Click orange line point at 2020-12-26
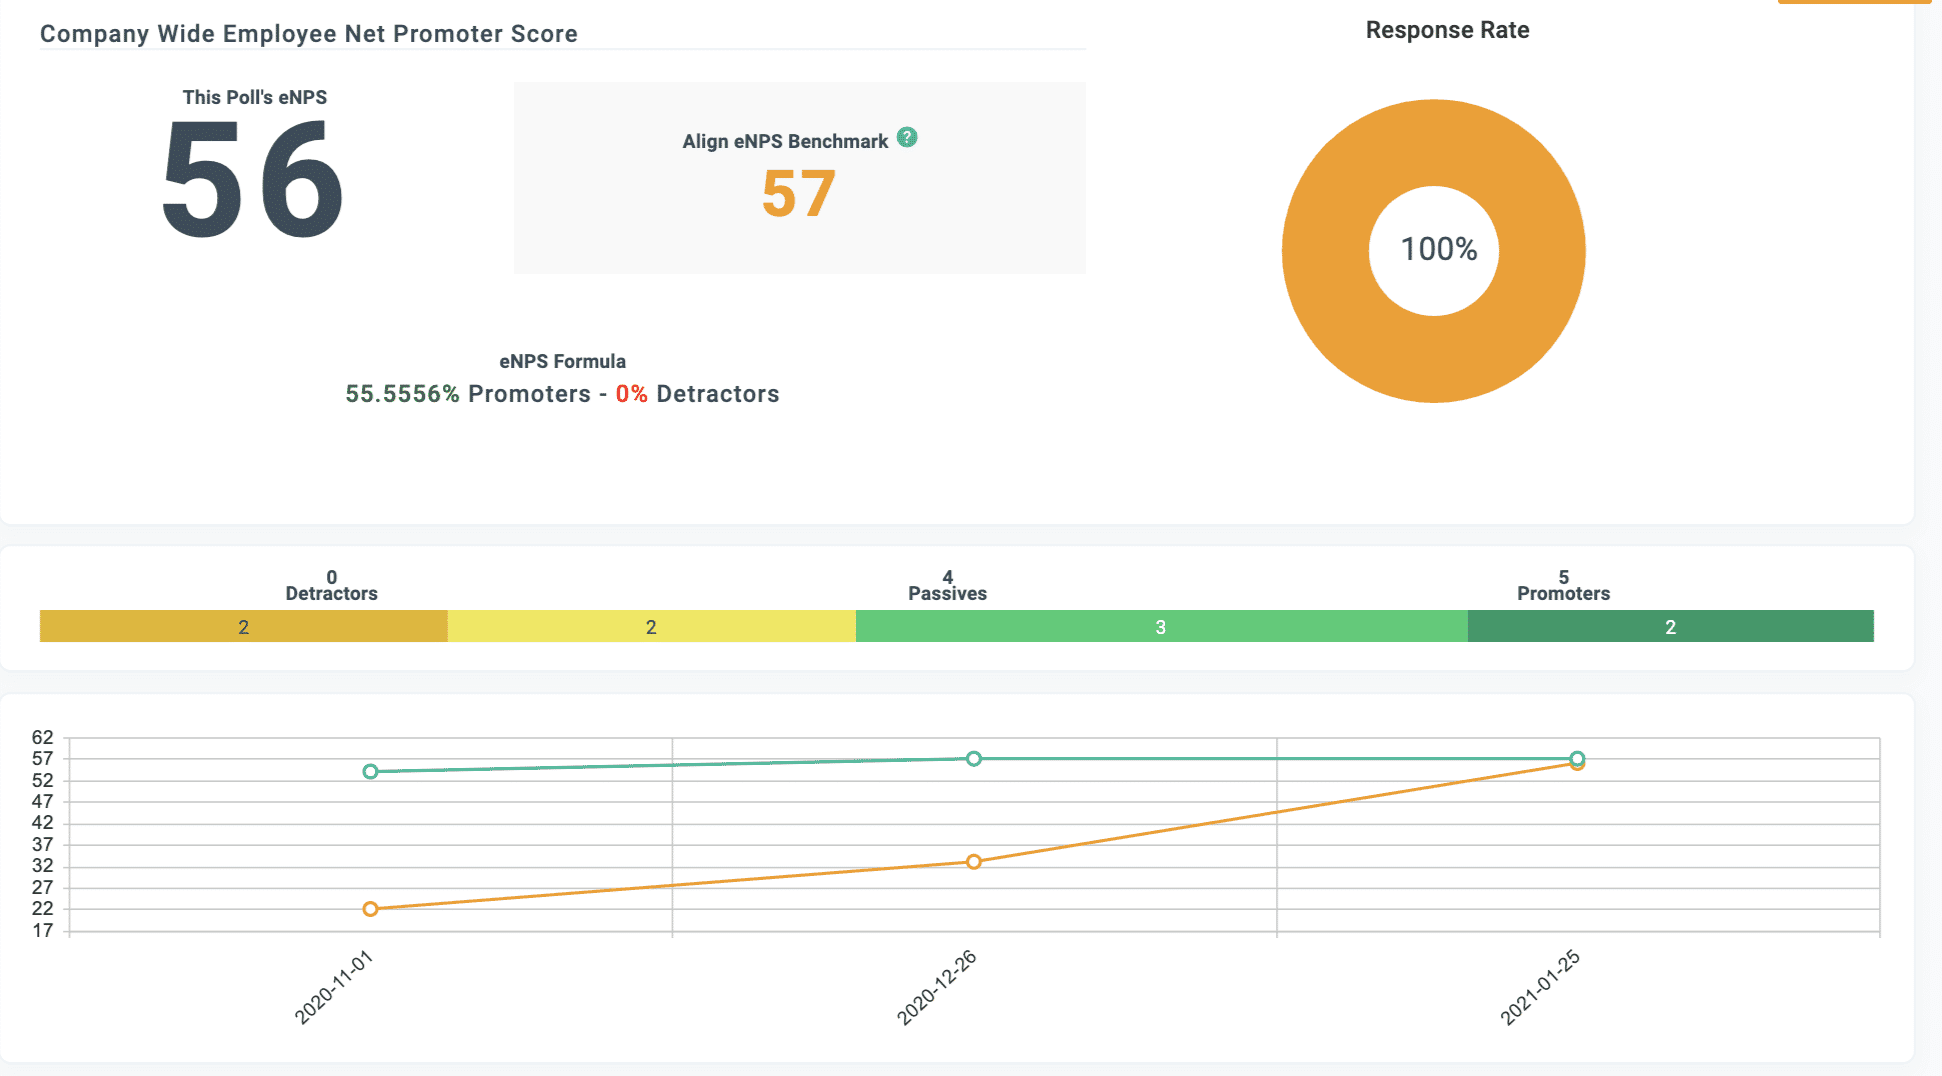 (974, 862)
